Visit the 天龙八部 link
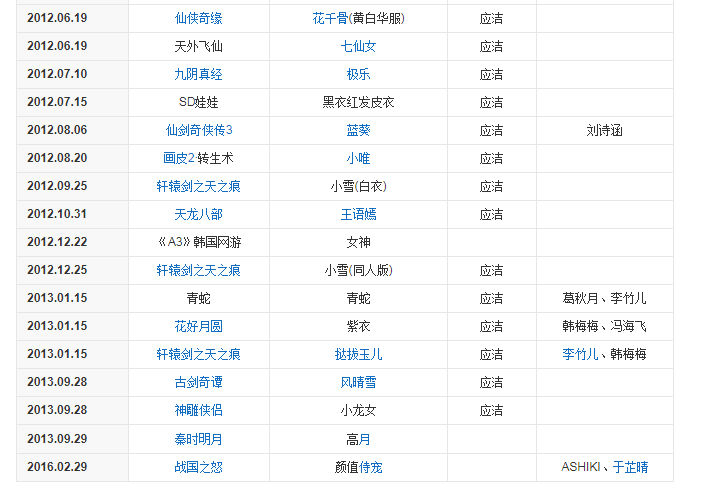 tap(198, 214)
